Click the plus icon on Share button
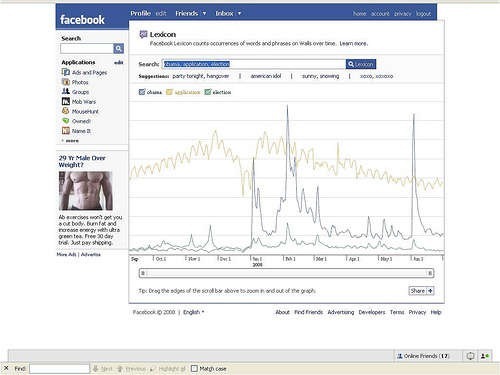The width and height of the screenshot is (500, 375). click(430, 291)
